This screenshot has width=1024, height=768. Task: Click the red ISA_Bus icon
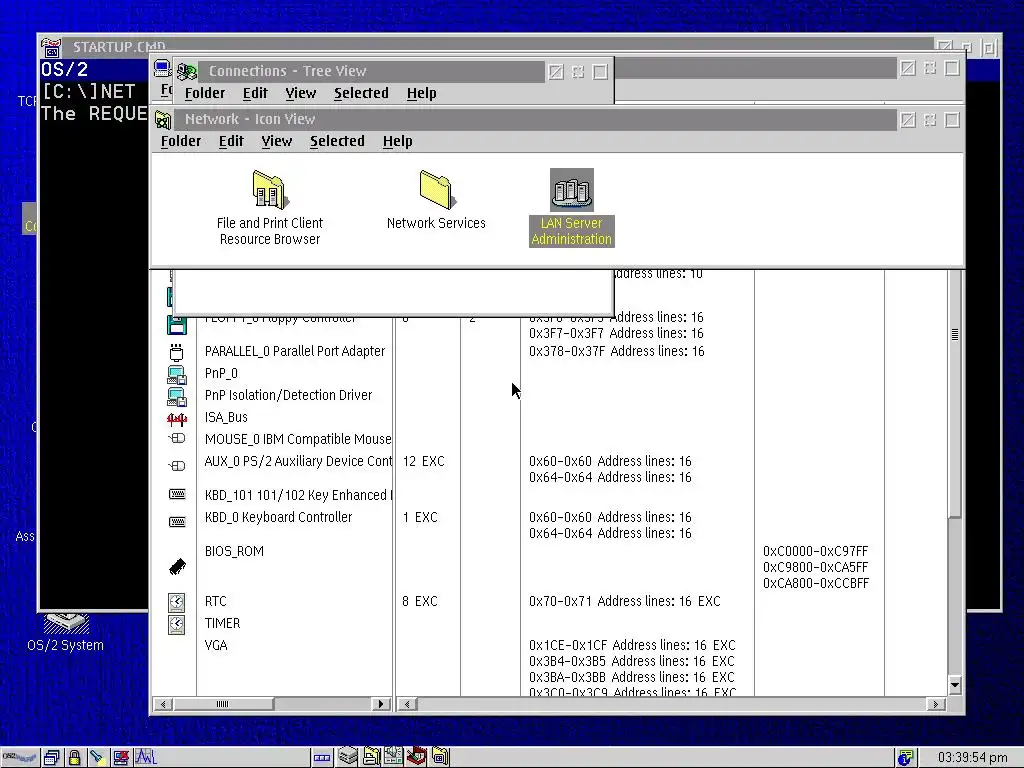[x=177, y=419]
